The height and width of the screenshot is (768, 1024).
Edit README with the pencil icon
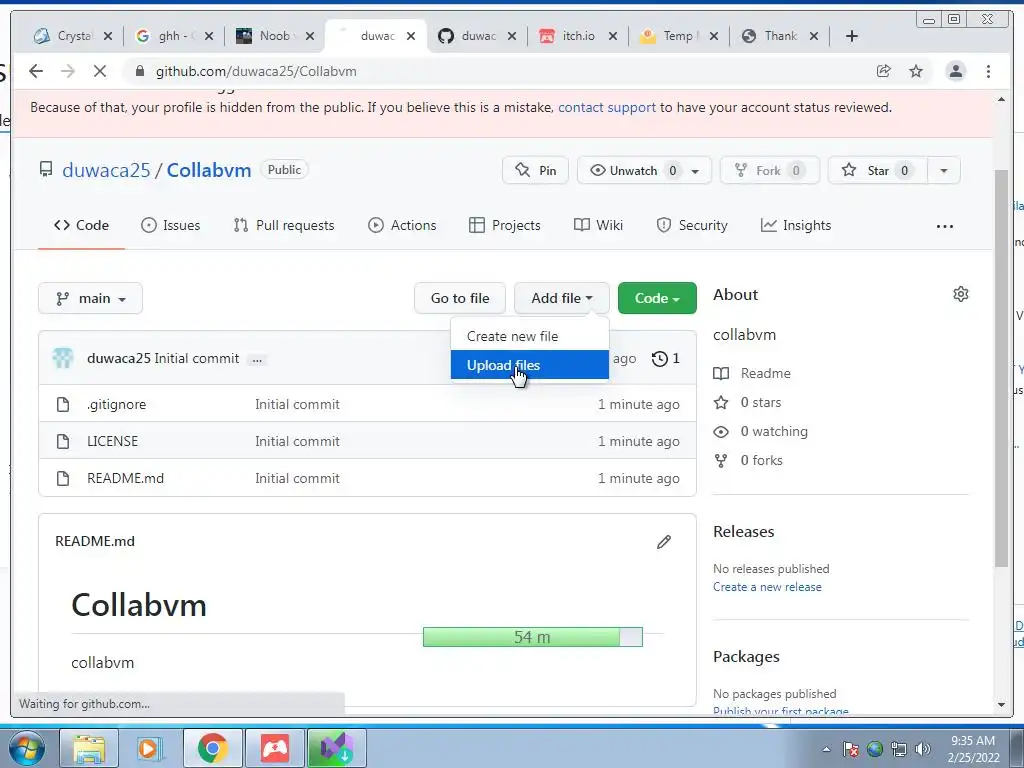pyautogui.click(x=664, y=541)
